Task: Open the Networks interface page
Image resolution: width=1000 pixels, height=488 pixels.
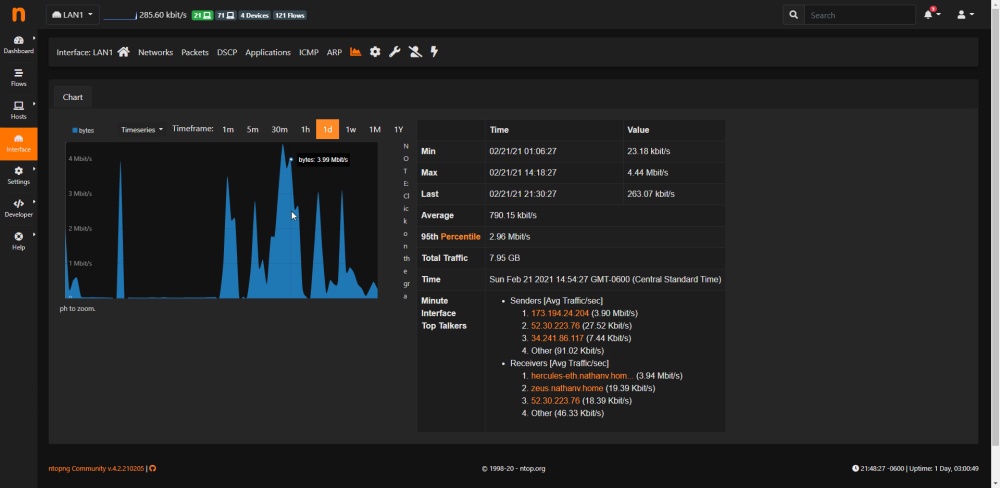Action: click(x=156, y=52)
